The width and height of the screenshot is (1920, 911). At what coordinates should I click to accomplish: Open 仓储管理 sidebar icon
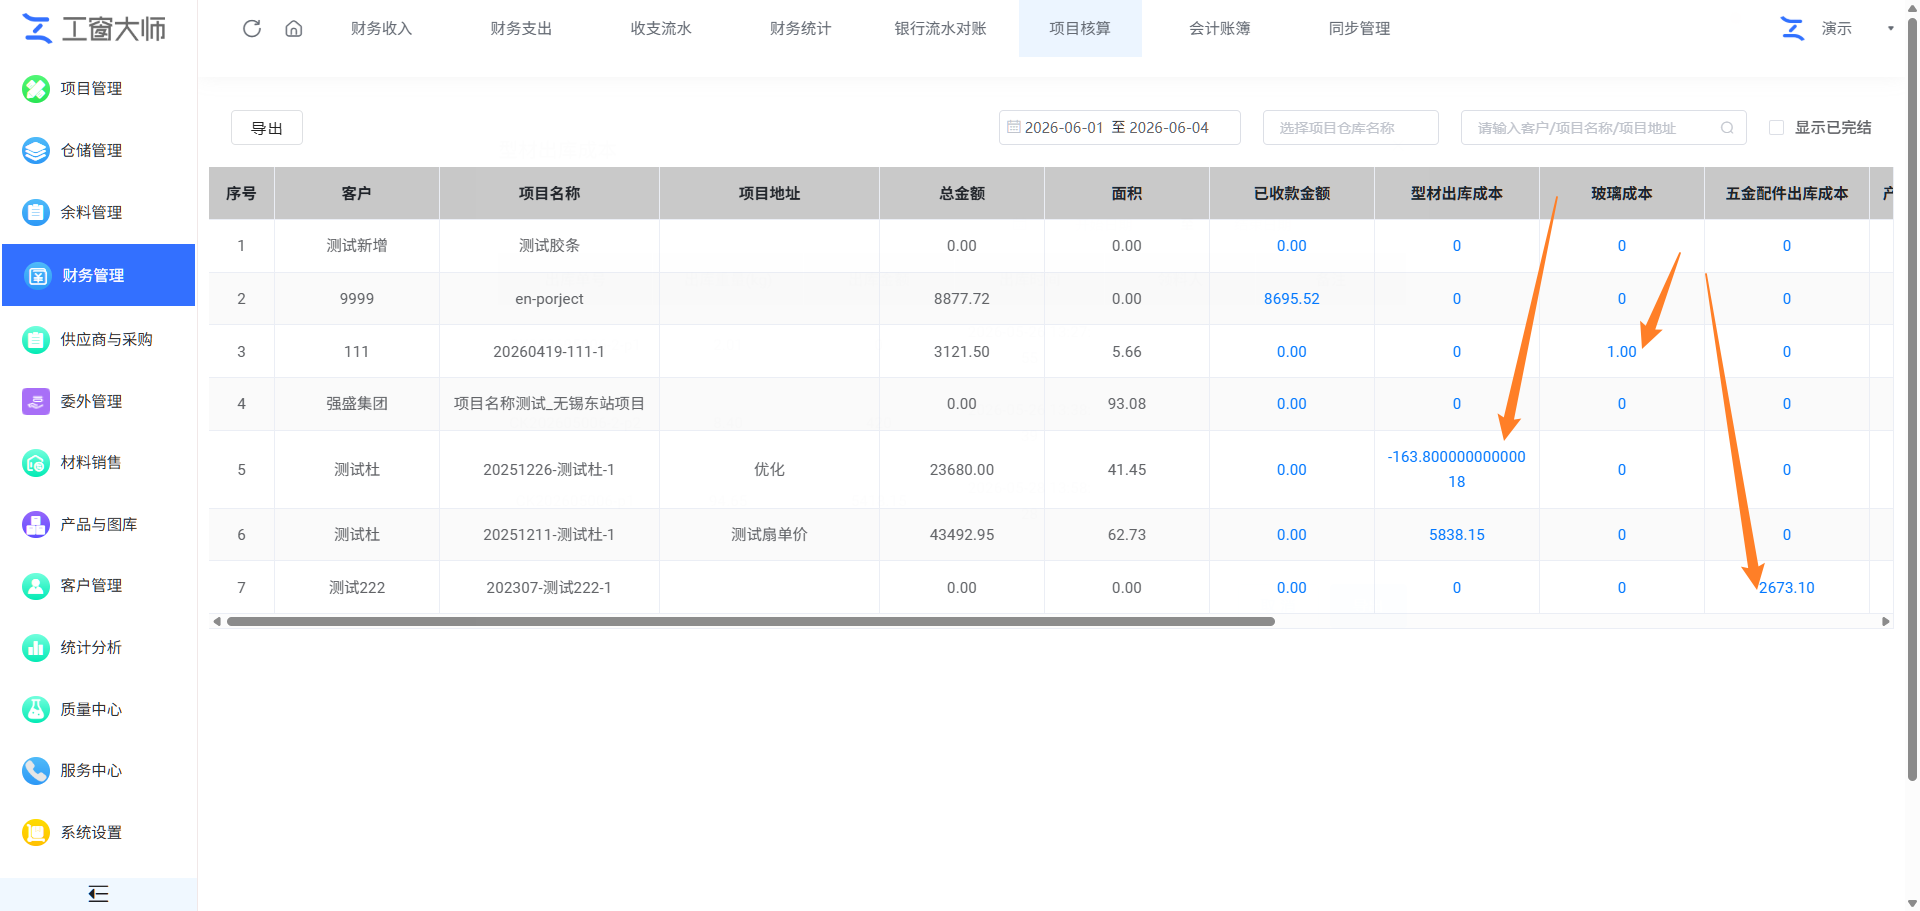click(36, 150)
